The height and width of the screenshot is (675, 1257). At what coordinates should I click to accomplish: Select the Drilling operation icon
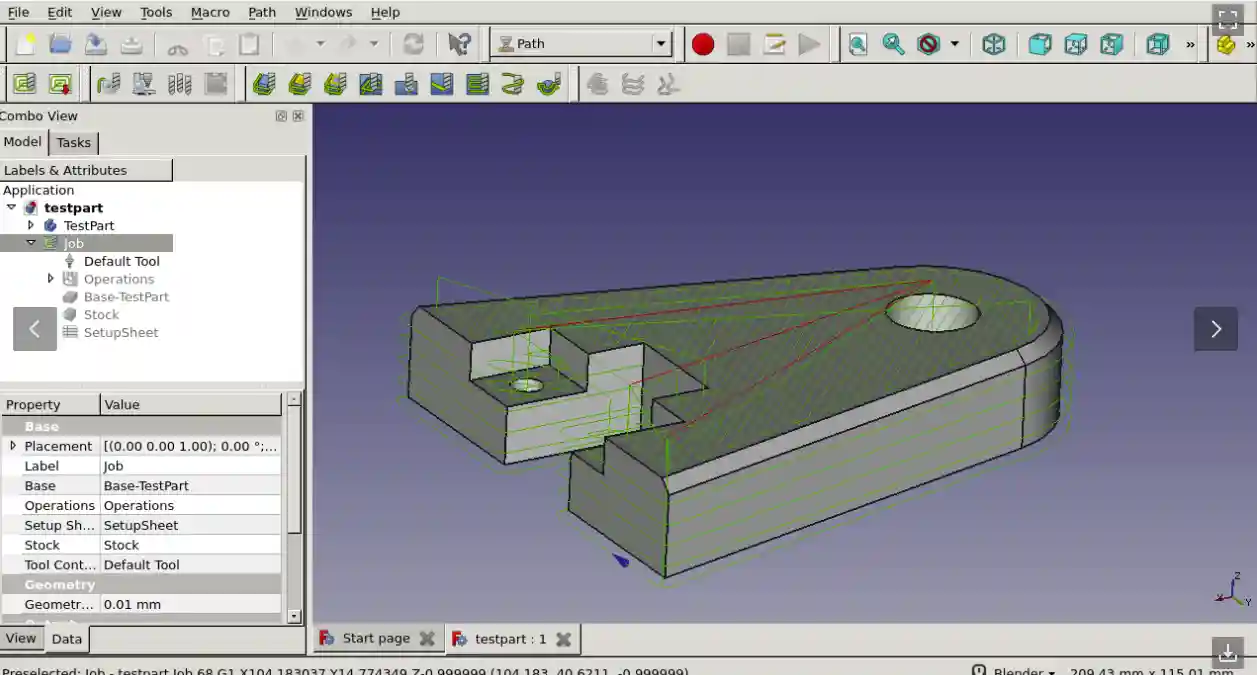pos(406,84)
